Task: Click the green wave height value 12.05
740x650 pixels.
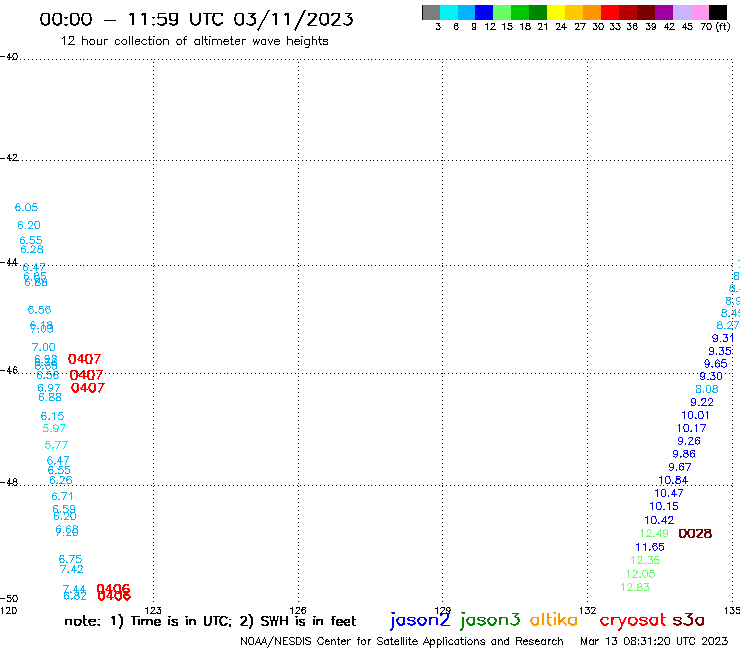Action: 640,574
